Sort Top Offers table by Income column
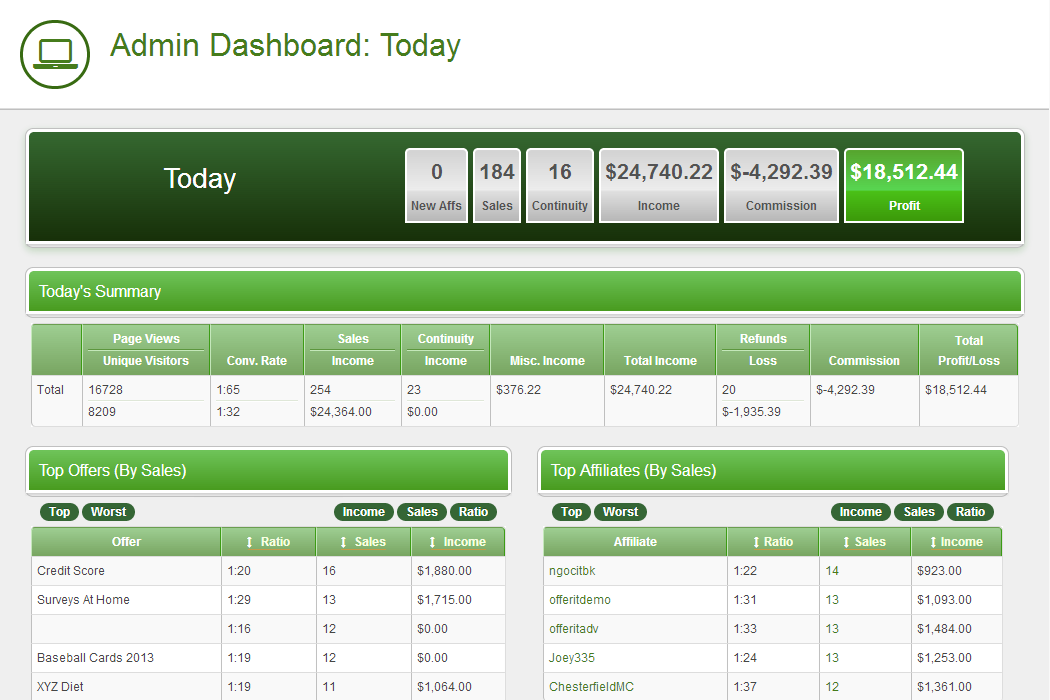This screenshot has height=700, width=1050. point(457,542)
